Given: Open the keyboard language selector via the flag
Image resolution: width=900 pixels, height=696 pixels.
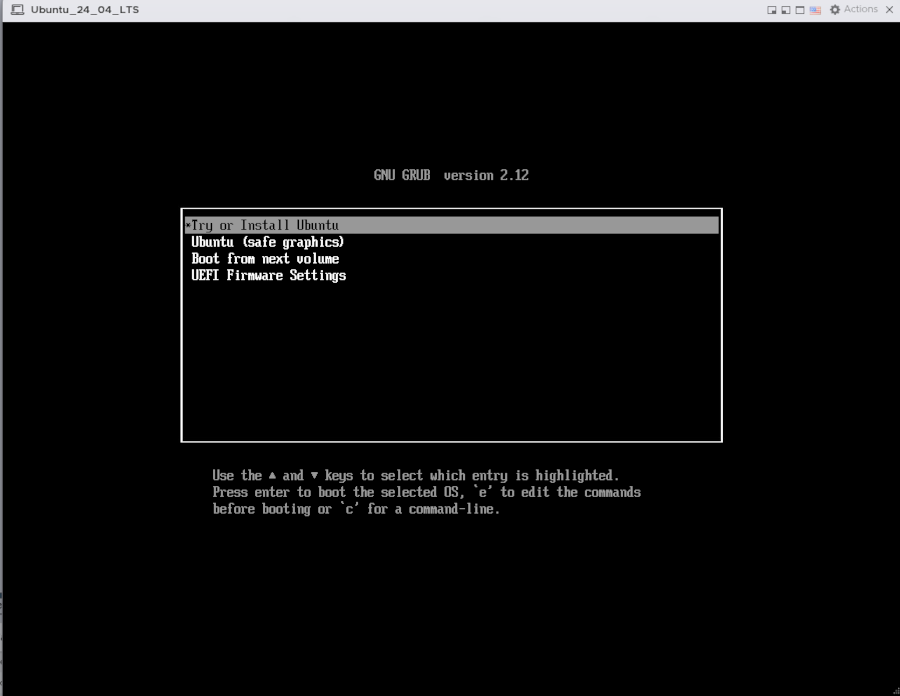Looking at the screenshot, I should [x=813, y=9].
